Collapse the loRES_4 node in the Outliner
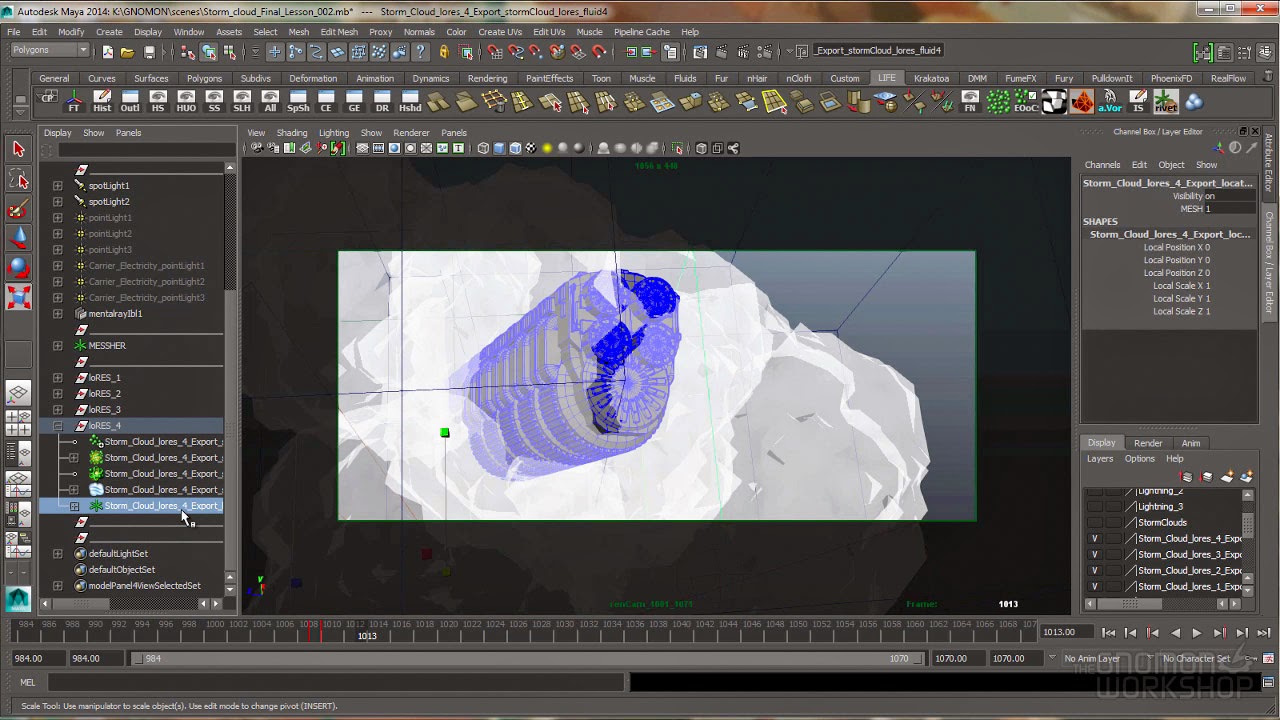Screen dimensions: 1280x720 coord(57,425)
